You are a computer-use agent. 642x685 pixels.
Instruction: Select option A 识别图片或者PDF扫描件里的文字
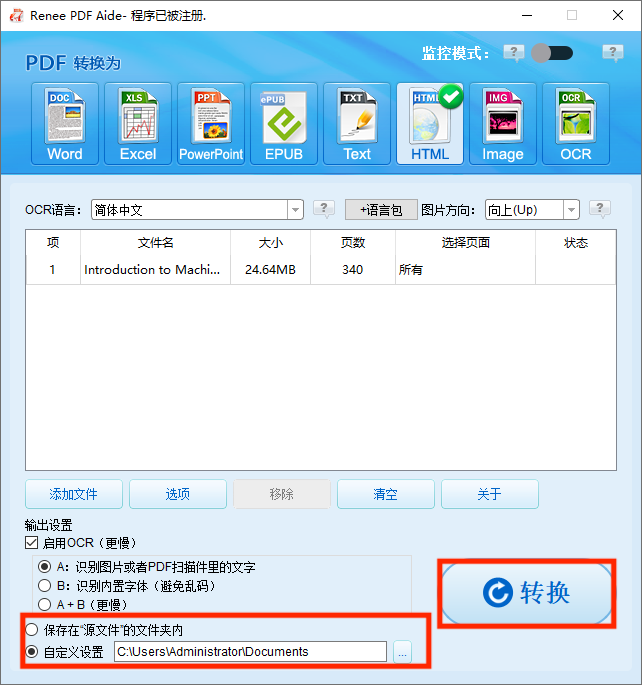coord(45,567)
